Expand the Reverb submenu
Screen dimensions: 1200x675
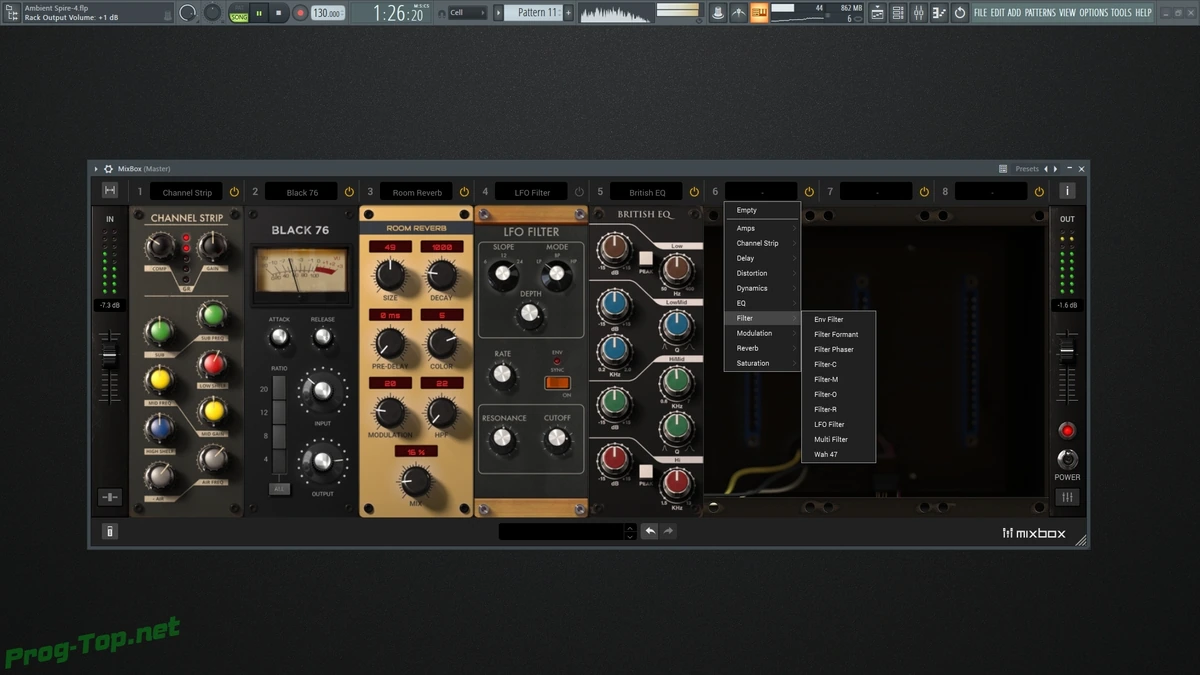762,348
